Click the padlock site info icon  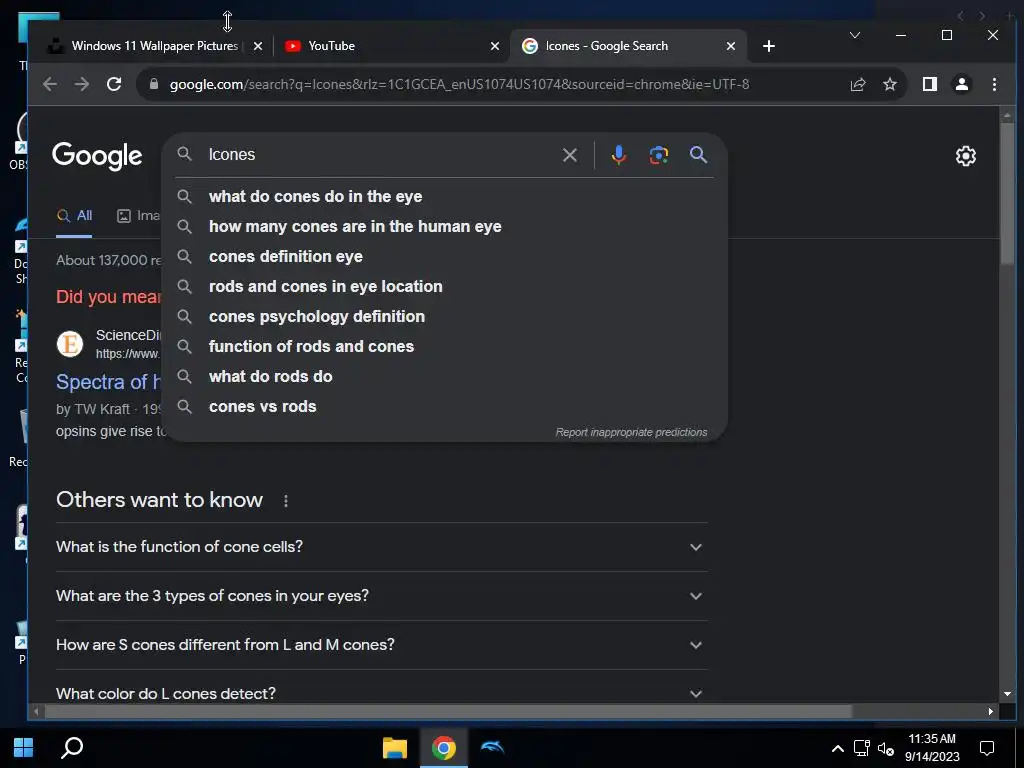[x=154, y=84]
